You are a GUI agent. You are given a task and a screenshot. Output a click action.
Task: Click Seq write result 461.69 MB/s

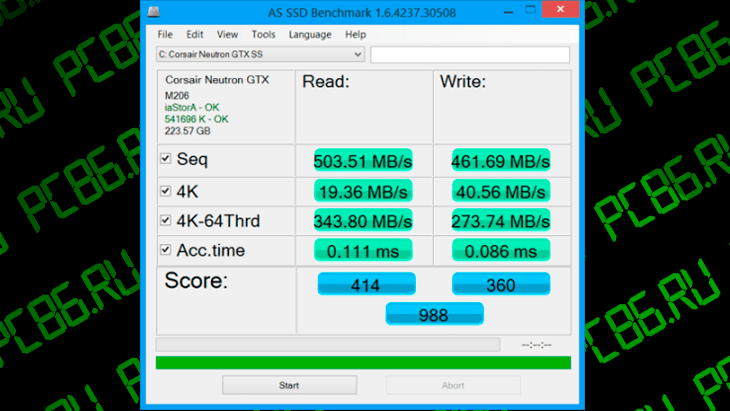pos(501,161)
